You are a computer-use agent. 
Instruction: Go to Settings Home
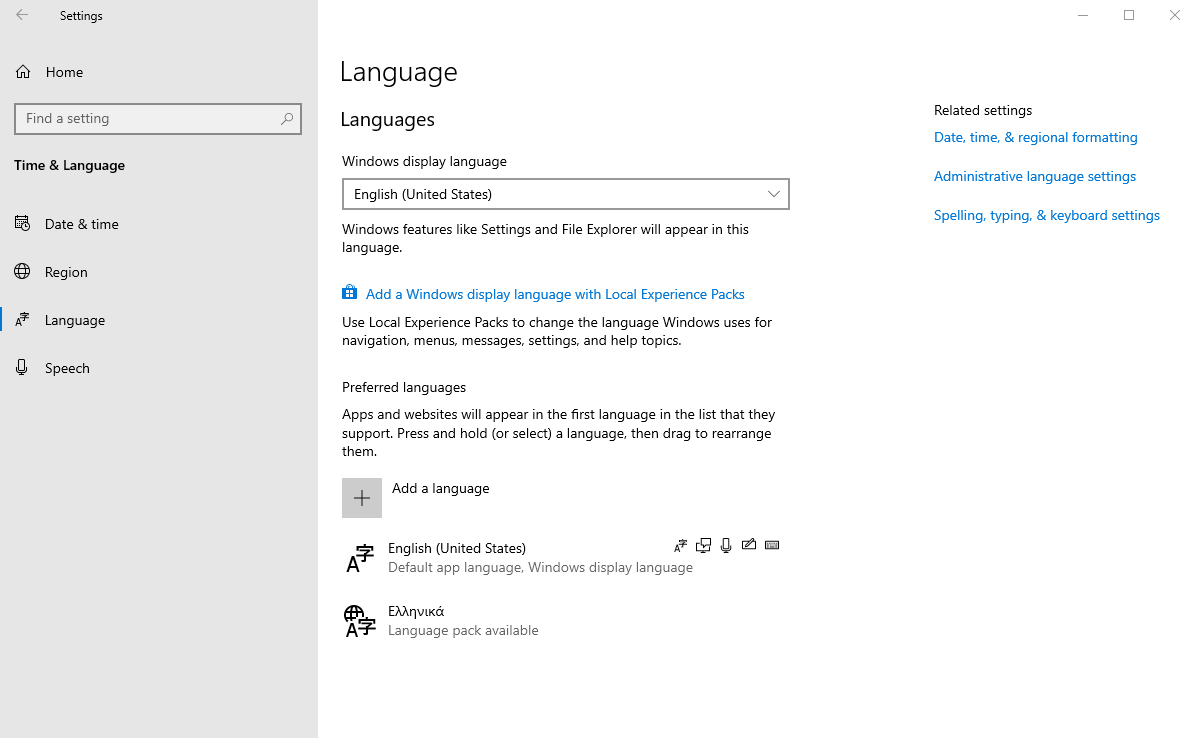pyautogui.click(x=64, y=73)
